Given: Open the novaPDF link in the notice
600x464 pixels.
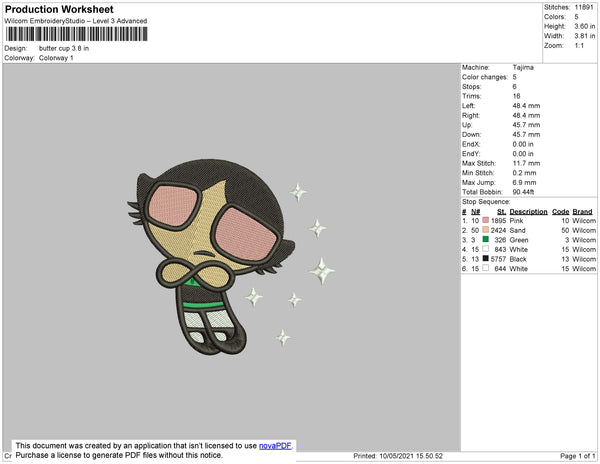Looking at the screenshot, I should pyautogui.click(x=275, y=445).
